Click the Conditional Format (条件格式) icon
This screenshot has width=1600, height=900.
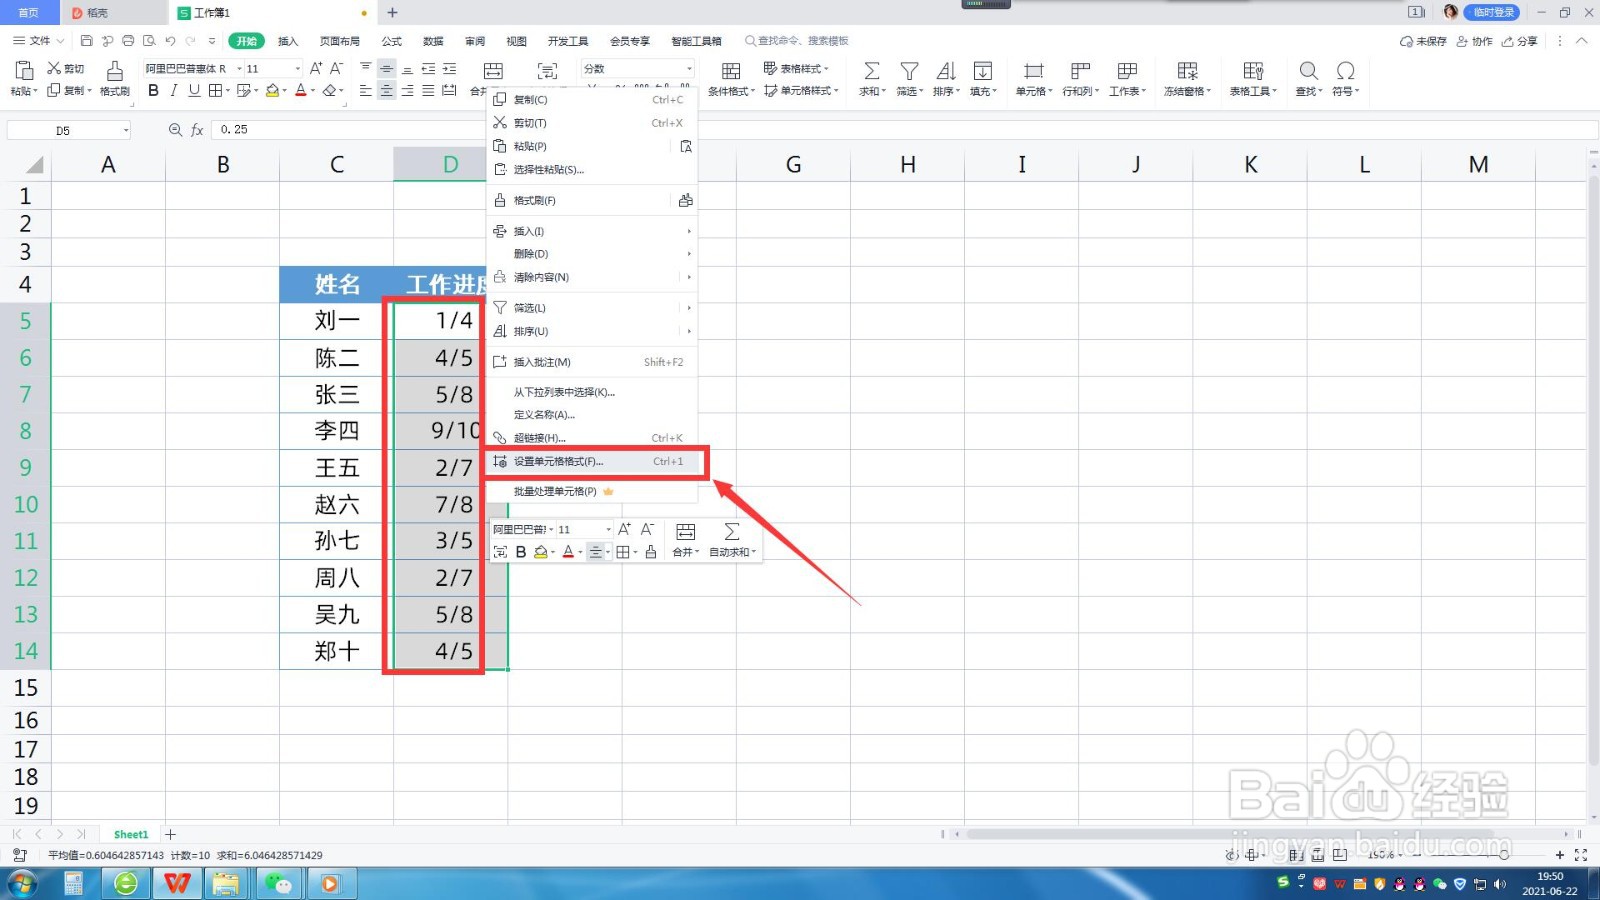731,71
